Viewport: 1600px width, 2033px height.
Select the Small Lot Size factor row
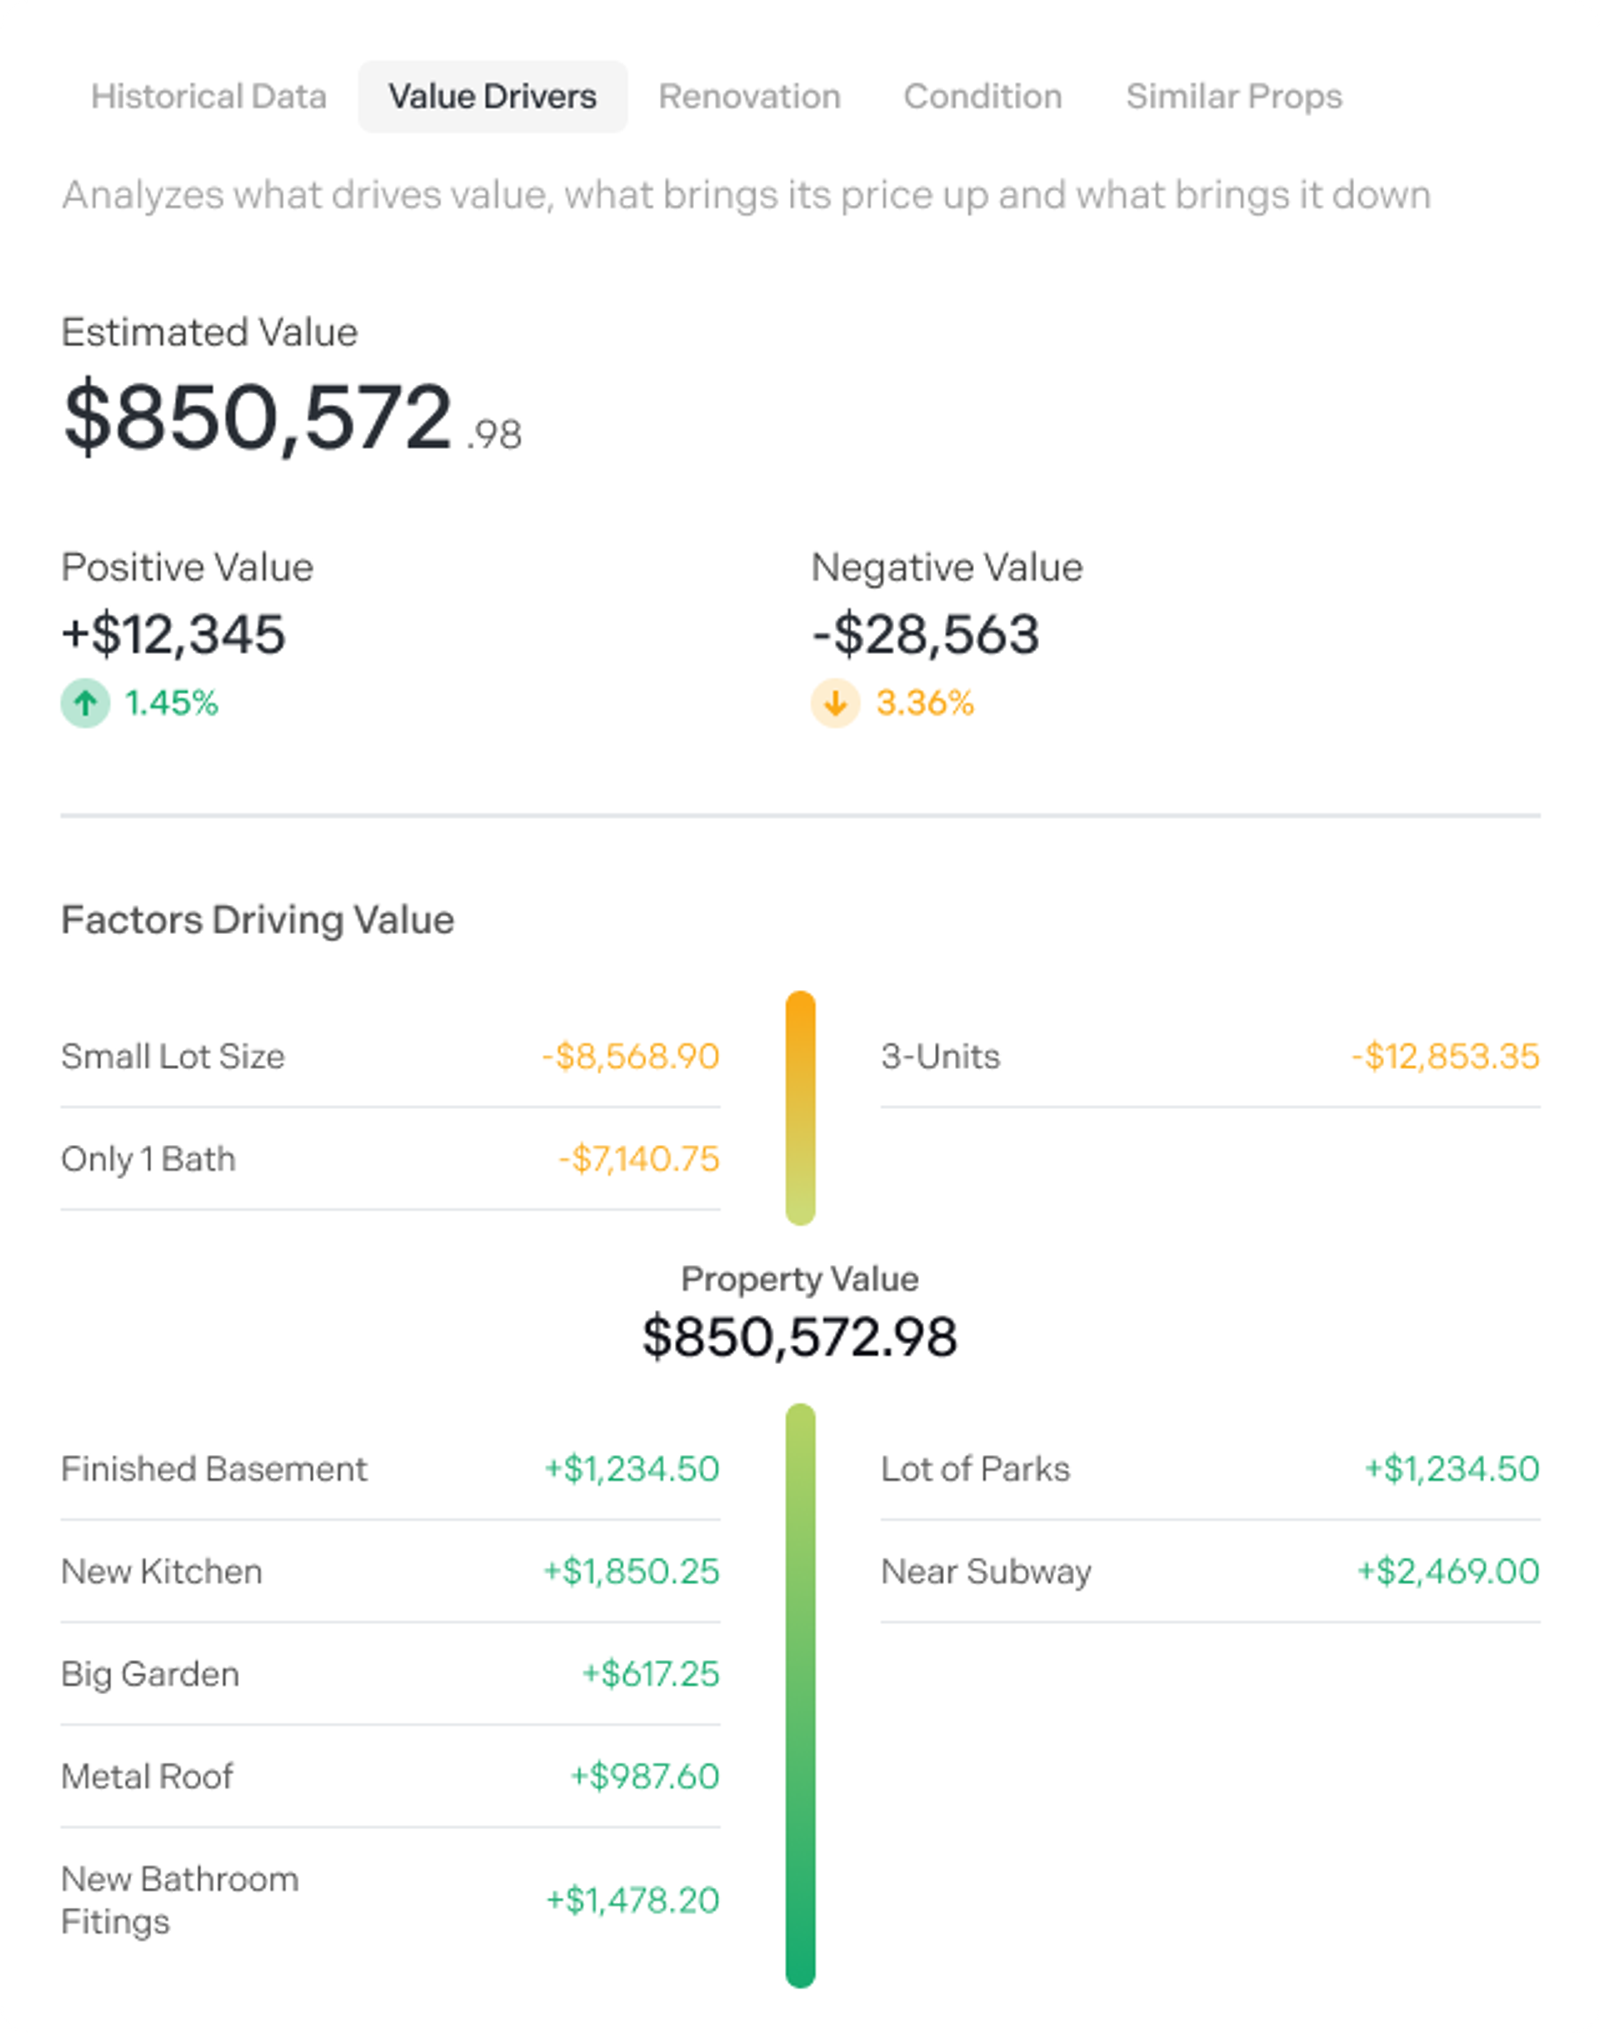pyautogui.click(x=390, y=1056)
